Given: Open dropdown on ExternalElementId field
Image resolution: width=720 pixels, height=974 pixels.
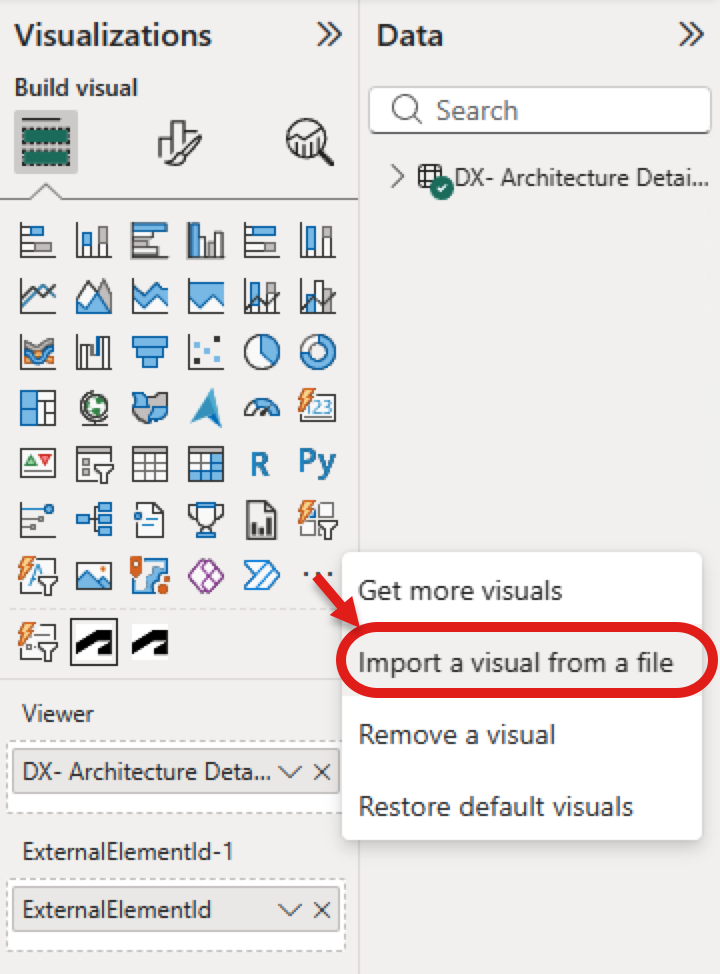Looking at the screenshot, I should click(290, 910).
